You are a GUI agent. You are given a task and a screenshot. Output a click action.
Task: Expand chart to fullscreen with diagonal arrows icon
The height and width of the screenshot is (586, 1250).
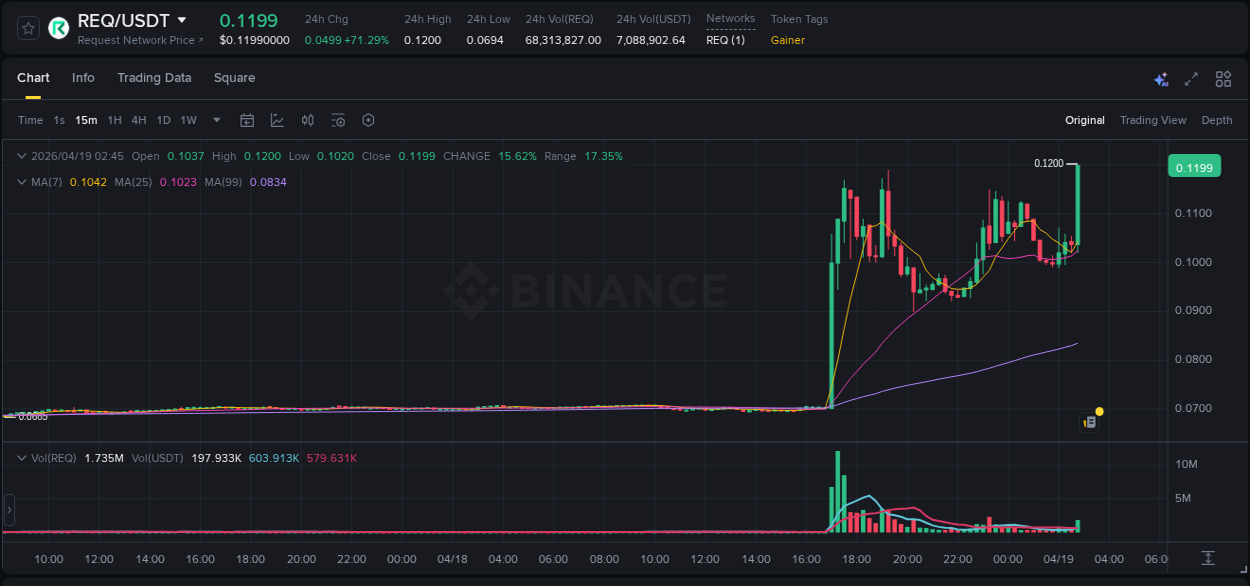click(x=1191, y=78)
